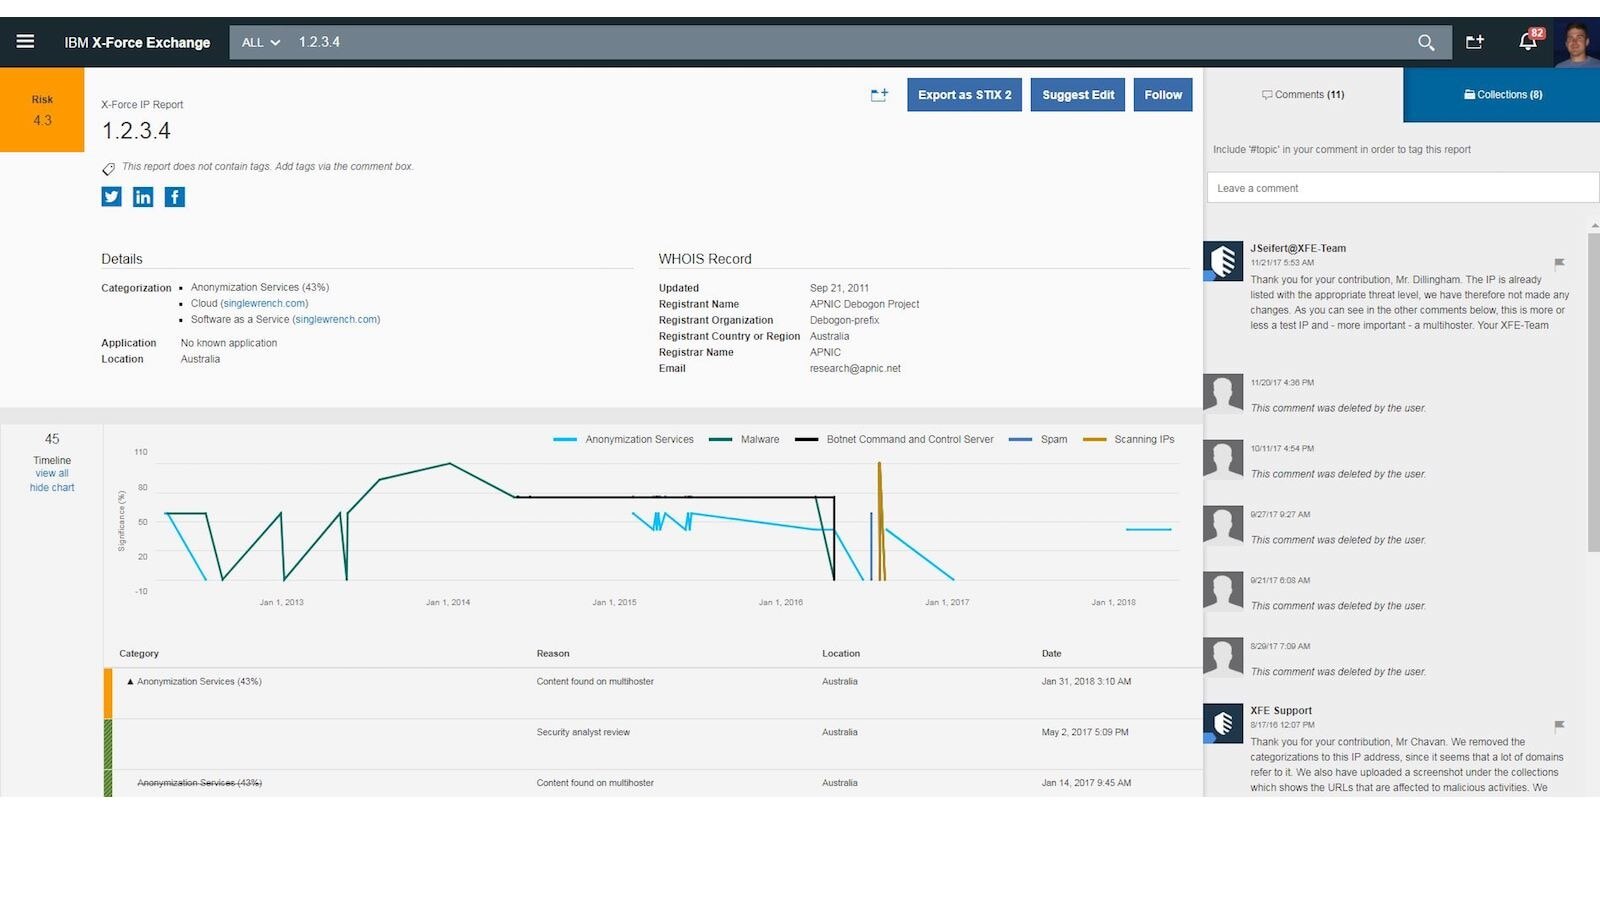Viewport: 1600px width, 900px height.
Task: Click the Security analyst review reason cell
Action: pos(583,733)
